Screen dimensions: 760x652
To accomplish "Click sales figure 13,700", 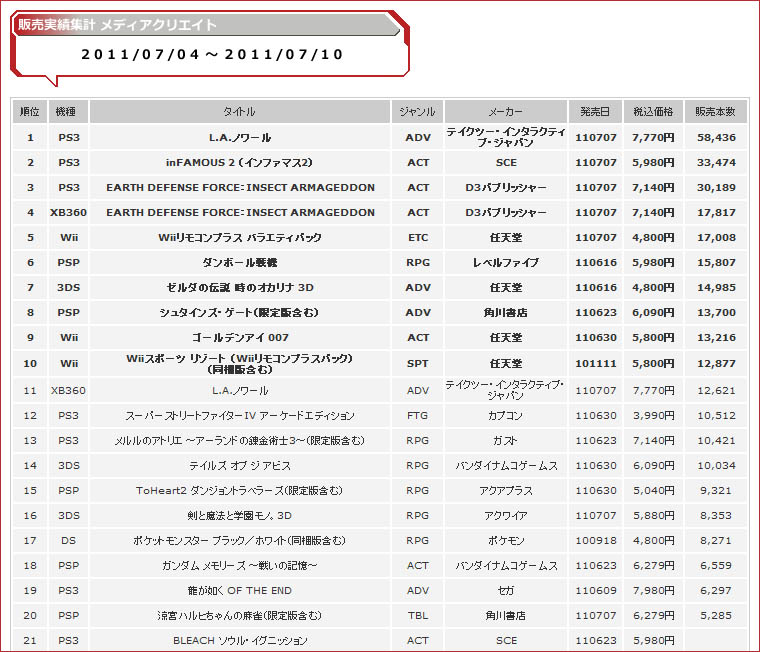I will [716, 313].
